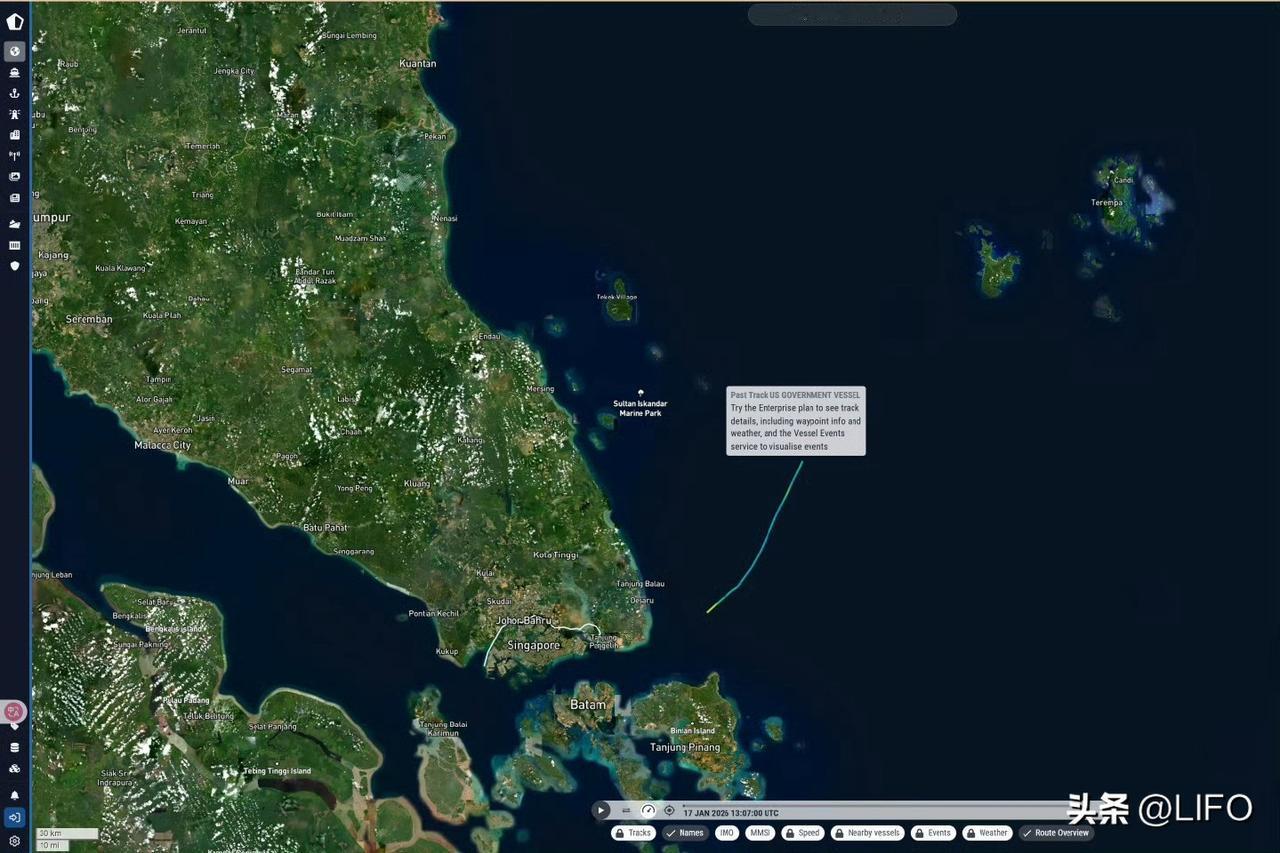Click the Kota Tinggi map label
Viewport: 1280px width, 853px height.
(557, 554)
